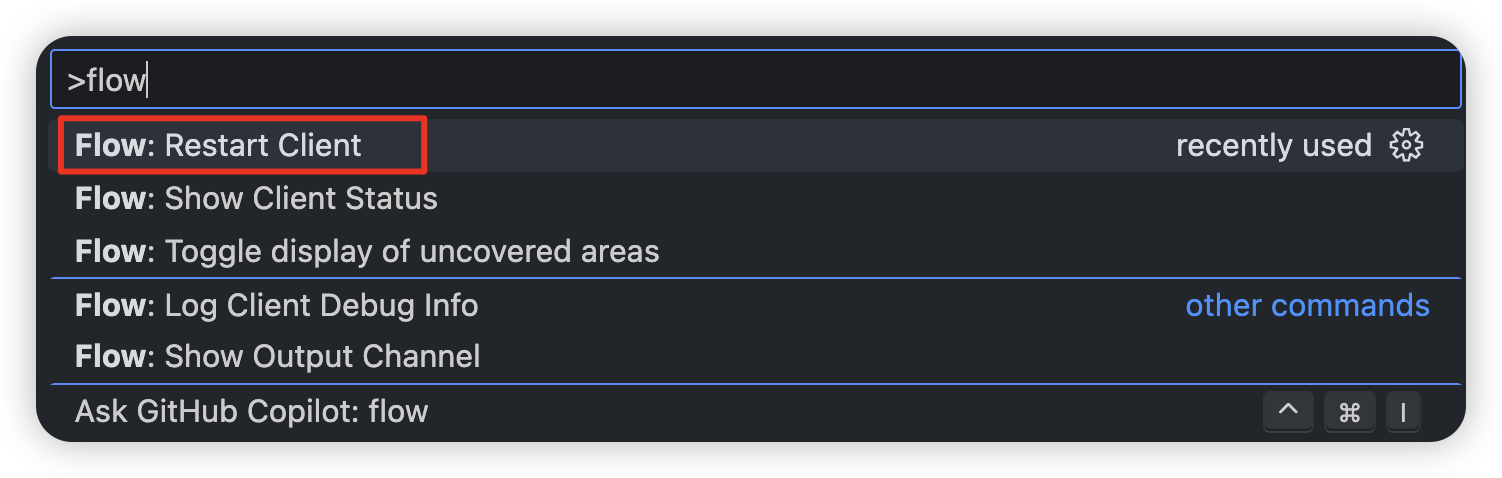Click the I keycap in Copilot shortcut
The width and height of the screenshot is (1502, 478).
1403,411
